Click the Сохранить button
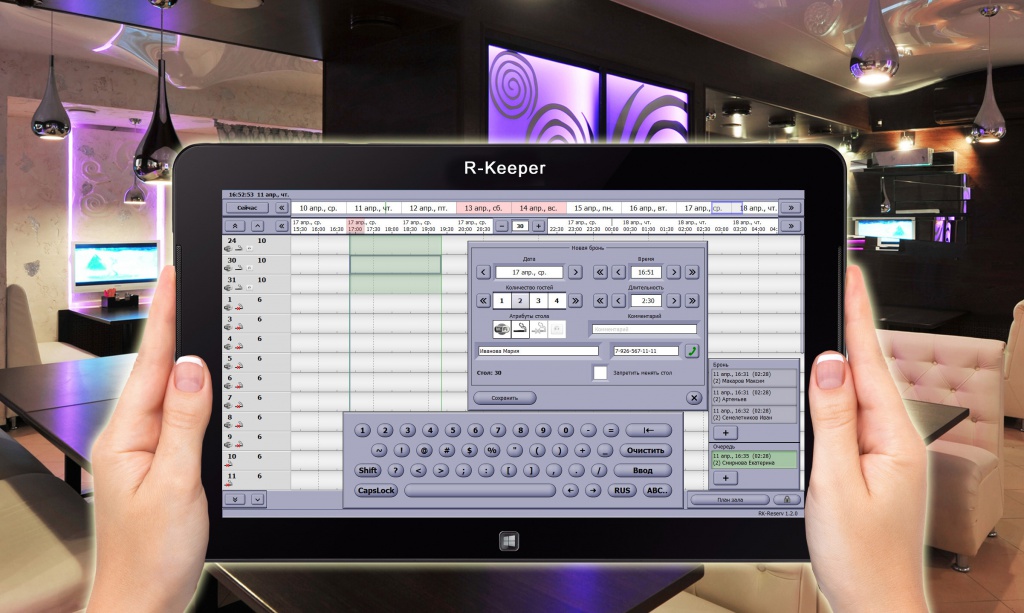The height and width of the screenshot is (613, 1024). 506,397
